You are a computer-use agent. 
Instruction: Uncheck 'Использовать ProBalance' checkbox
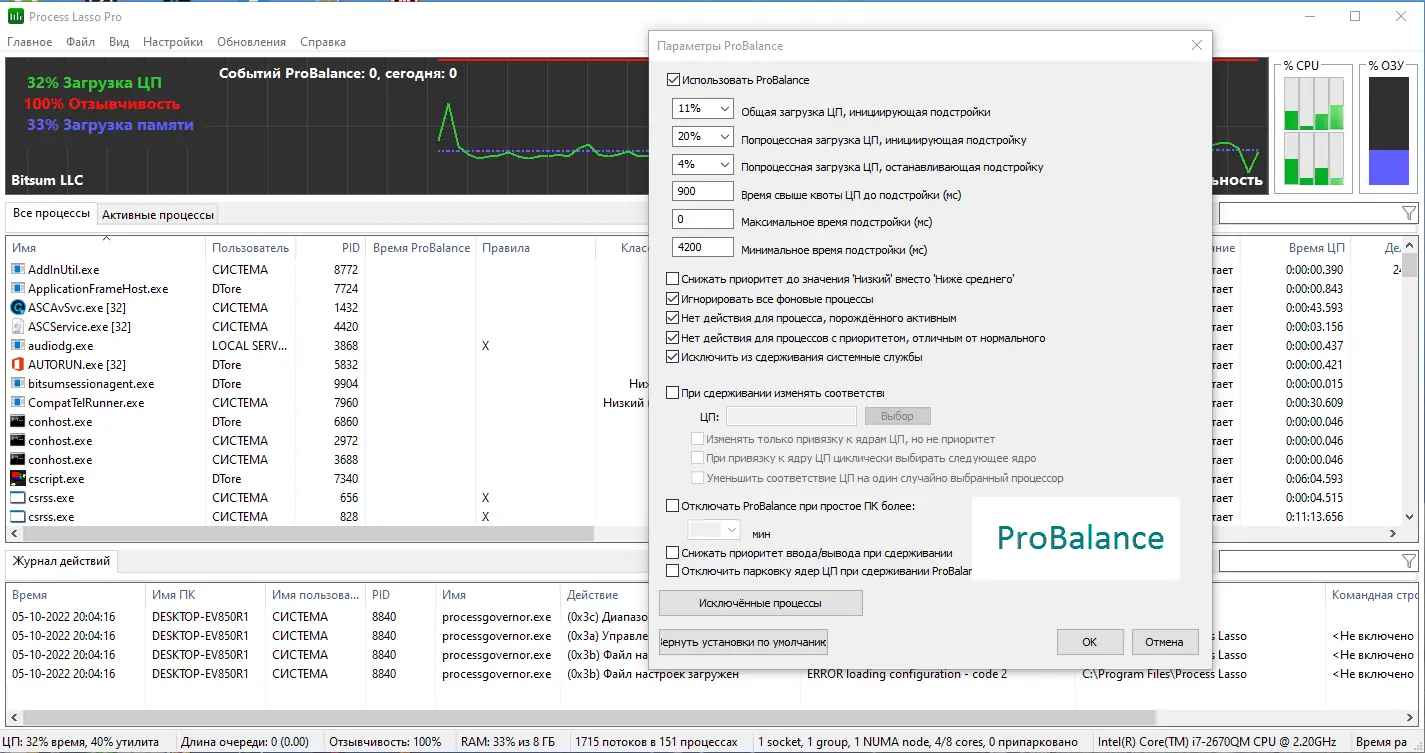pyautogui.click(x=673, y=80)
